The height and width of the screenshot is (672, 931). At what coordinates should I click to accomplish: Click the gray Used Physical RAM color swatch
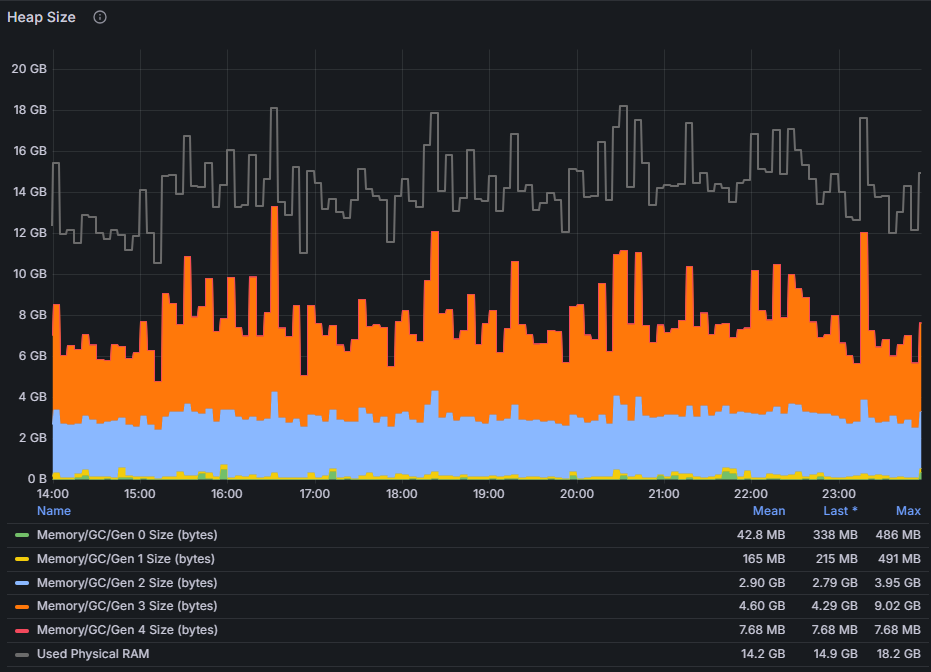tap(22, 654)
